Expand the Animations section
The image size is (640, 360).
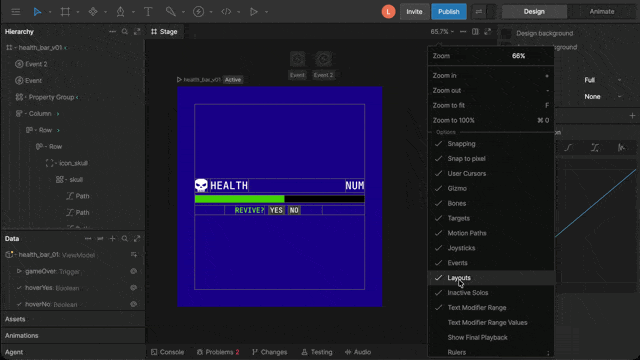[73, 336]
